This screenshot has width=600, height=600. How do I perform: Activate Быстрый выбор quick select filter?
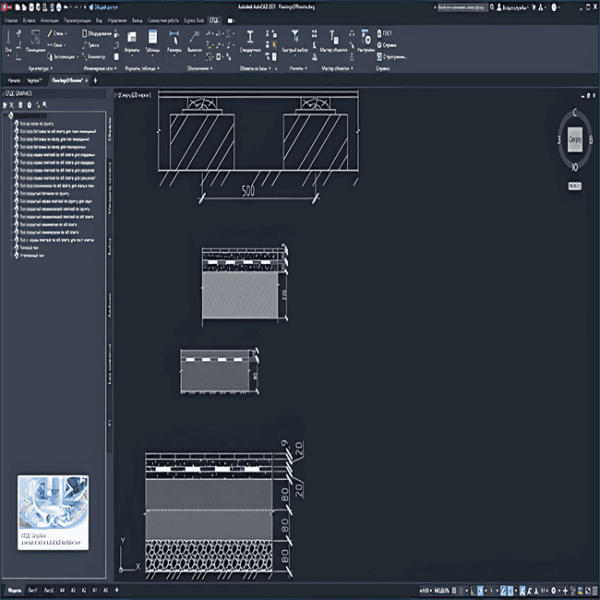[x=295, y=42]
